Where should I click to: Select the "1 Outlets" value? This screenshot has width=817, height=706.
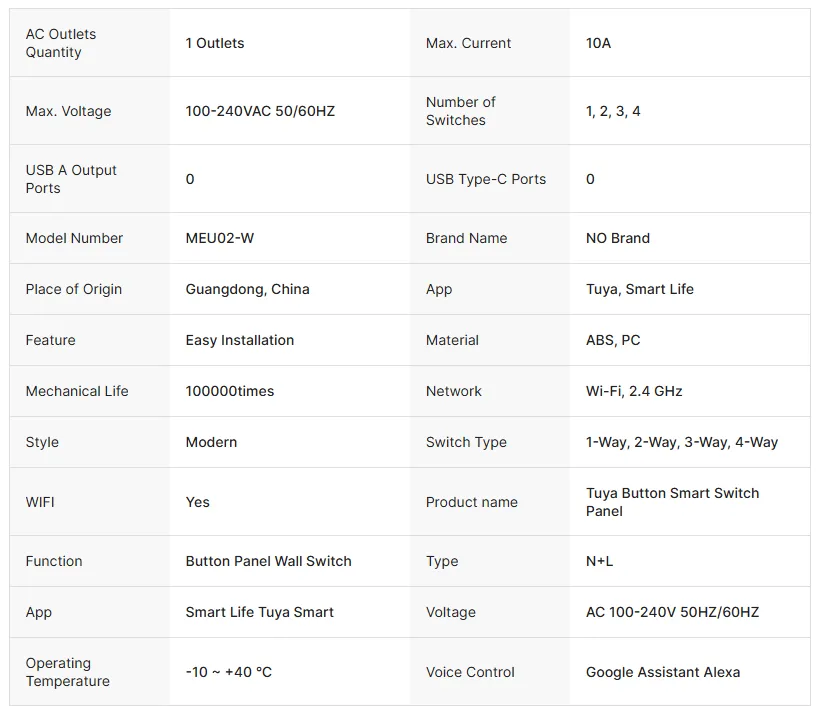click(x=215, y=43)
